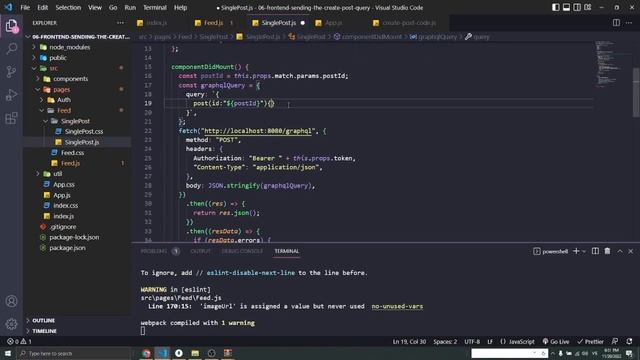Open the Source Control view icon
This screenshot has width=640, height=360.
pos(11,72)
